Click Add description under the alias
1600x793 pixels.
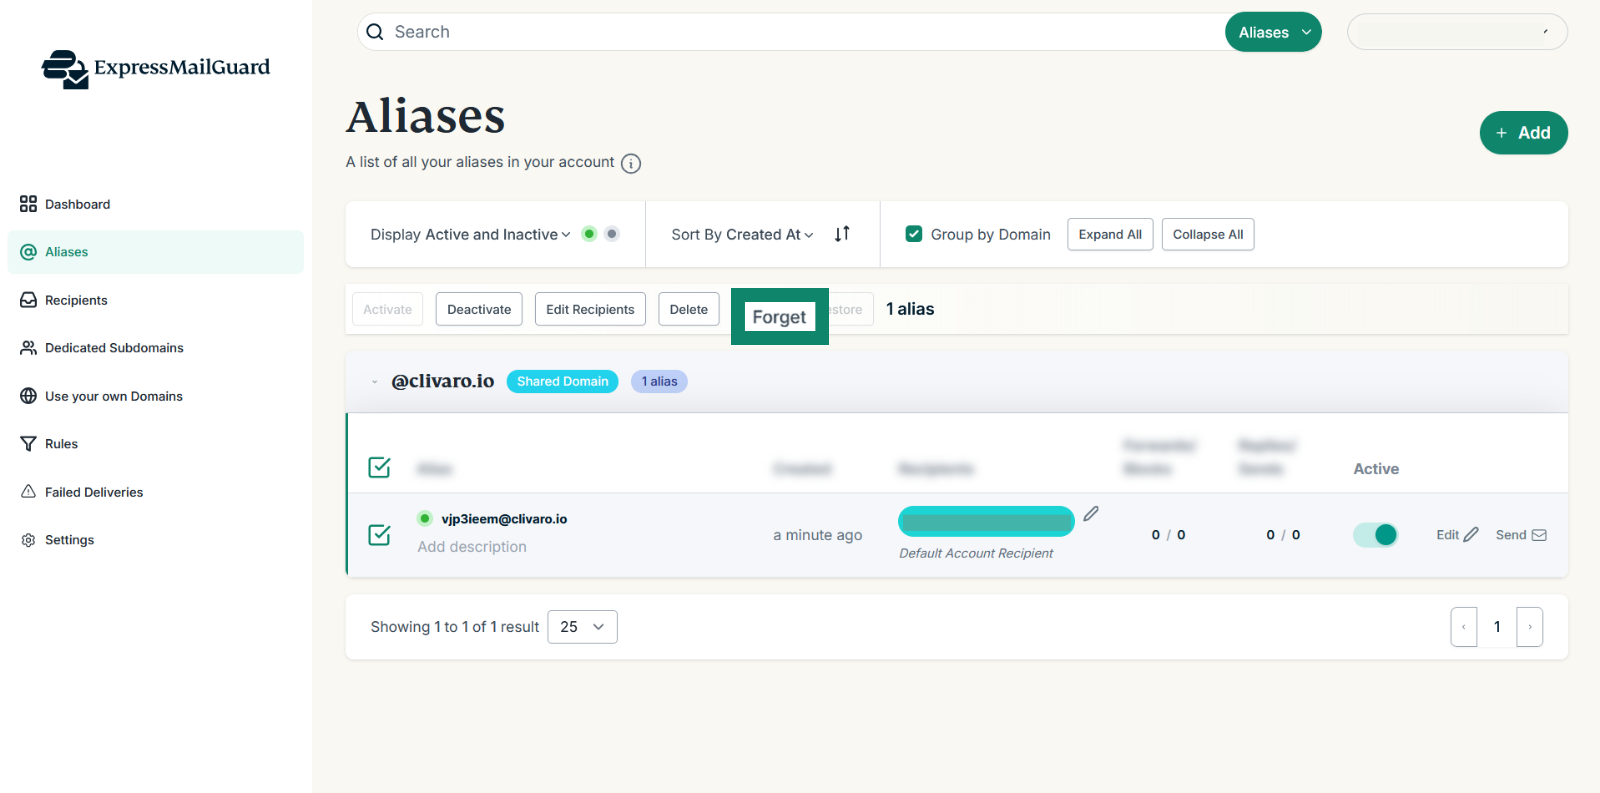point(472,547)
